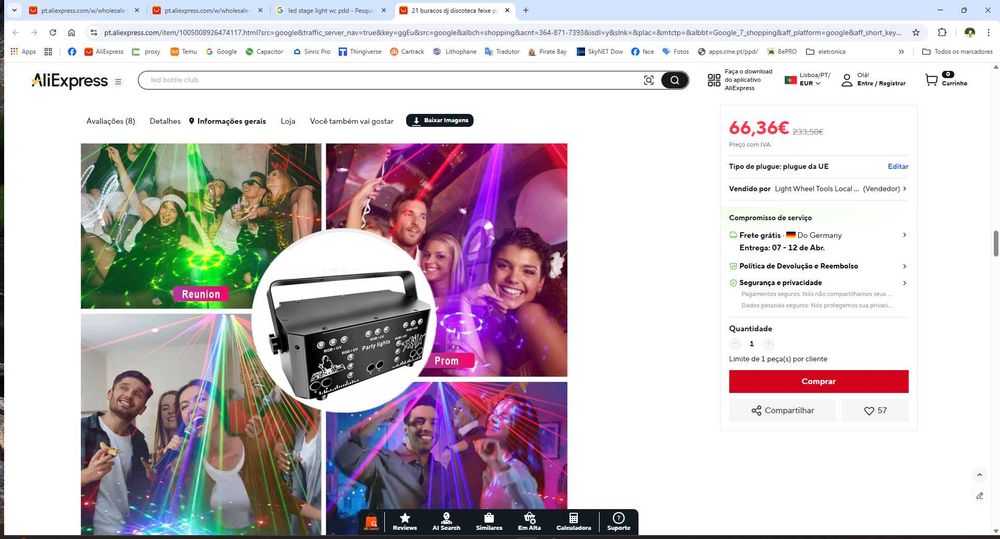The height and width of the screenshot is (539, 1000).
Task: Bookmark this page with the star icon
Action: tap(916, 33)
